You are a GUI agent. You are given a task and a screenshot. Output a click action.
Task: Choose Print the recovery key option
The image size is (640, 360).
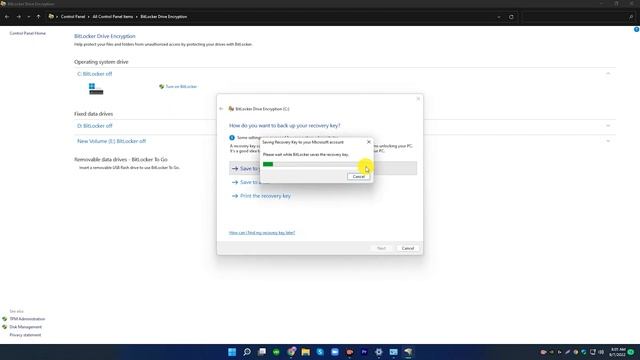pyautogui.click(x=265, y=196)
